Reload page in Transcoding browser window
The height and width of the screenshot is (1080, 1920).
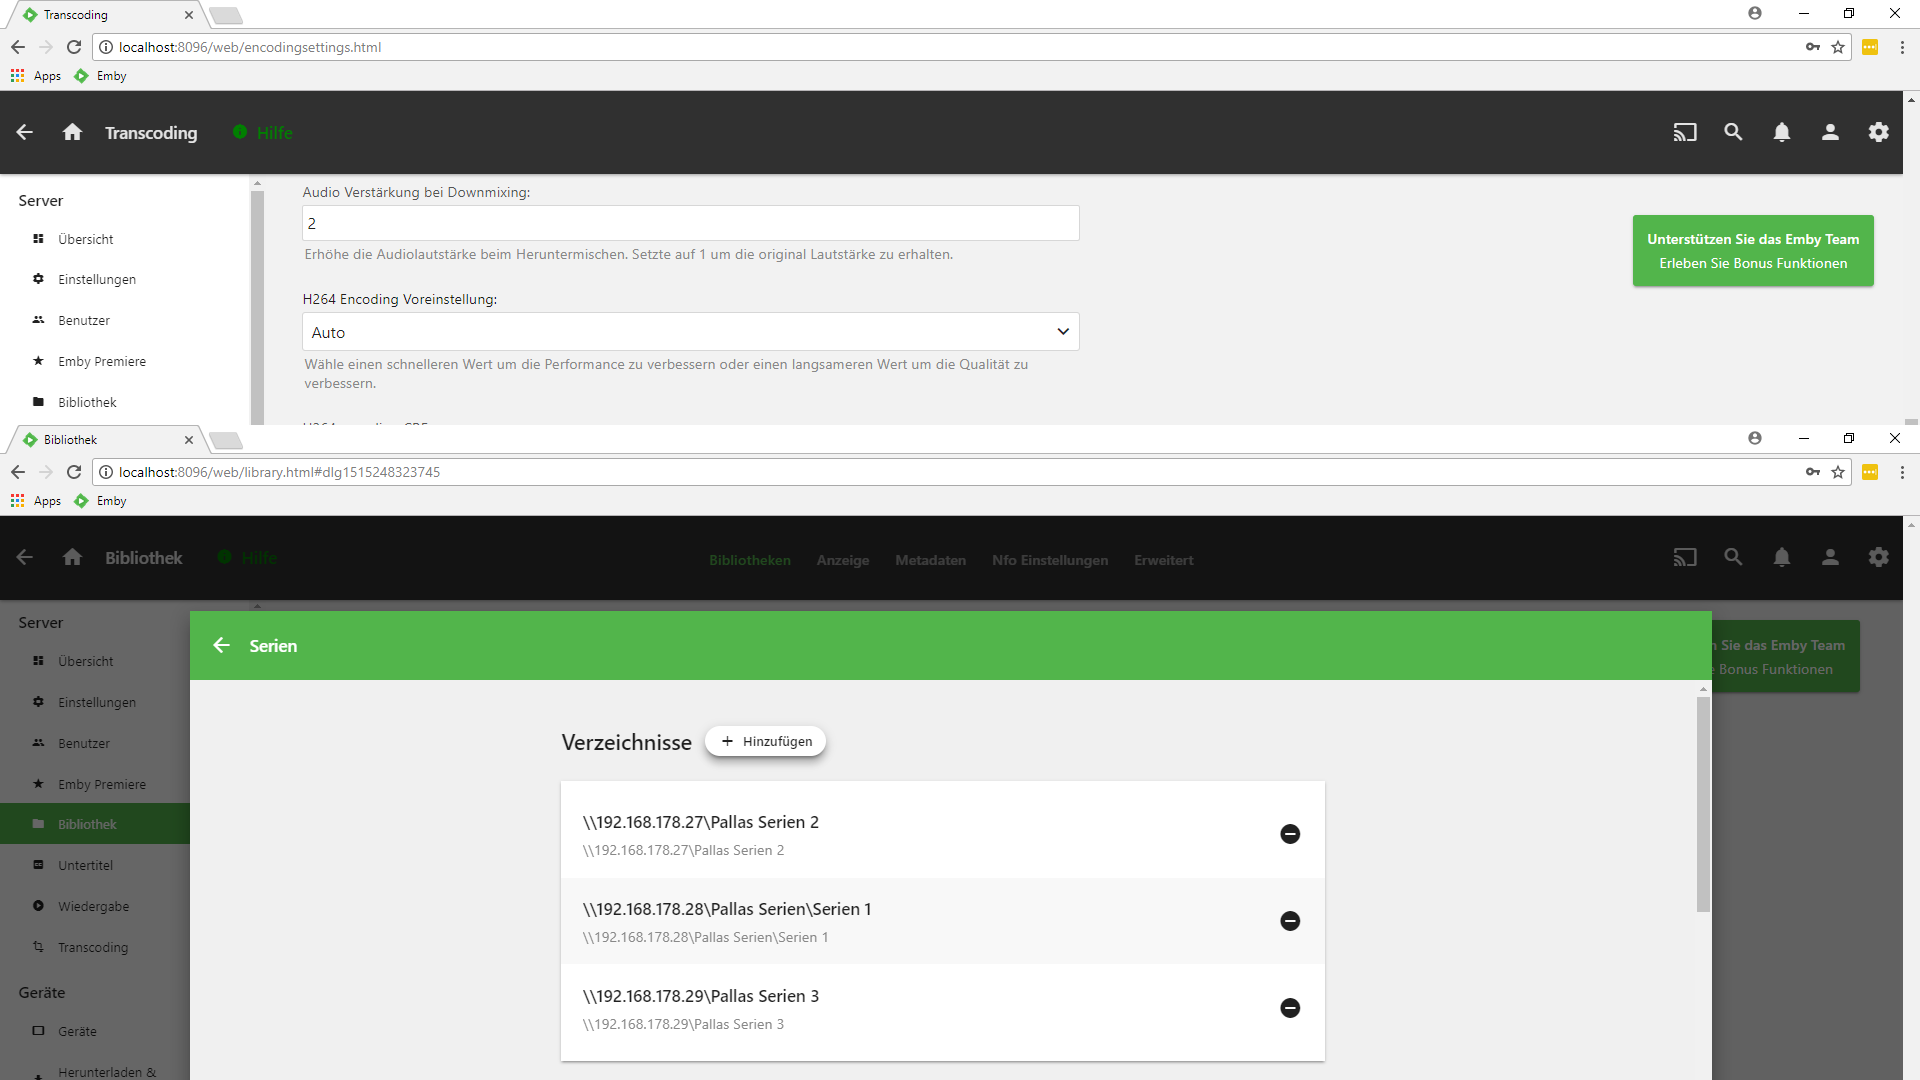[74, 47]
